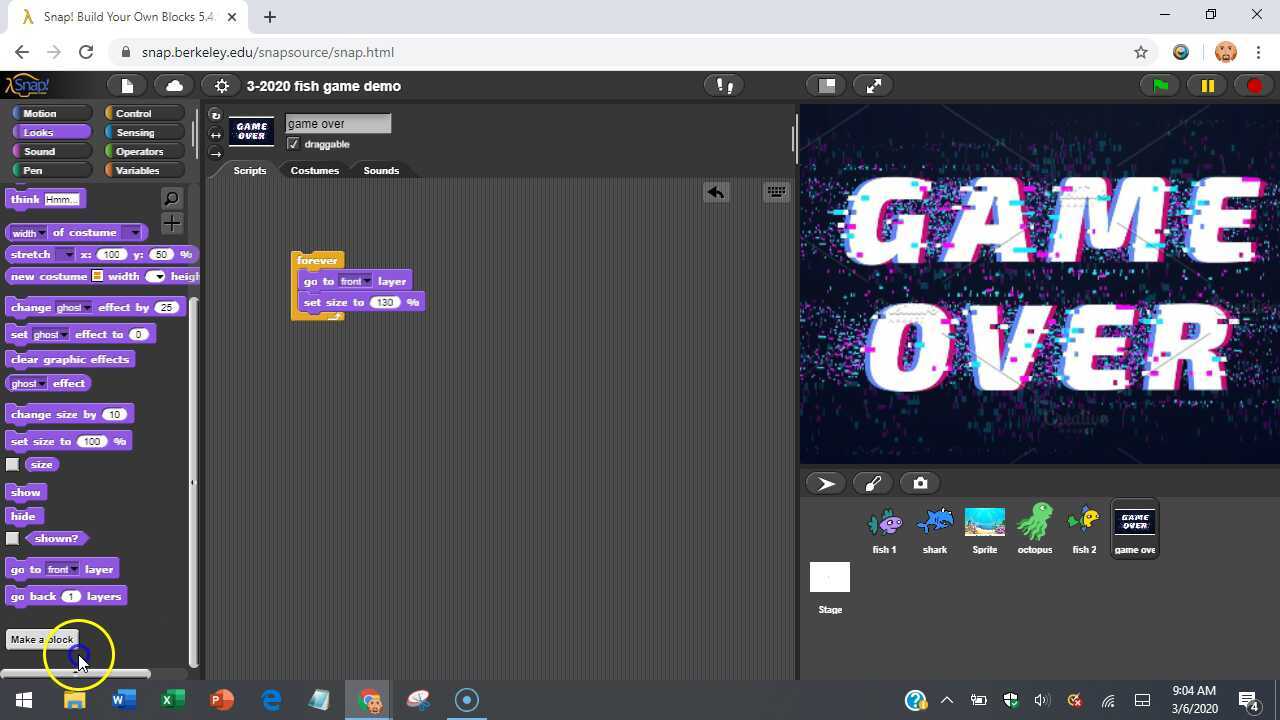Image resolution: width=1280 pixels, height=720 pixels.
Task: Open the project file menu
Action: click(x=127, y=86)
